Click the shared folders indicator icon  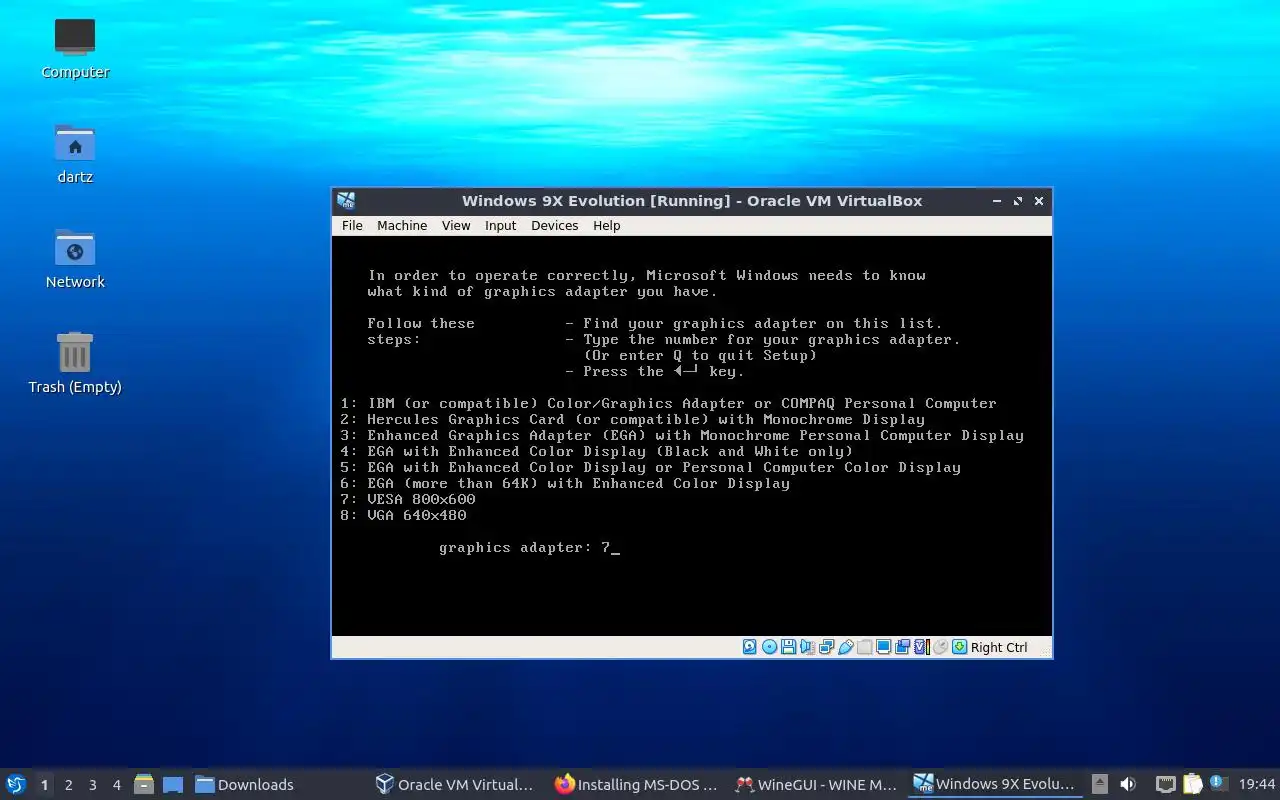pyautogui.click(x=865, y=647)
